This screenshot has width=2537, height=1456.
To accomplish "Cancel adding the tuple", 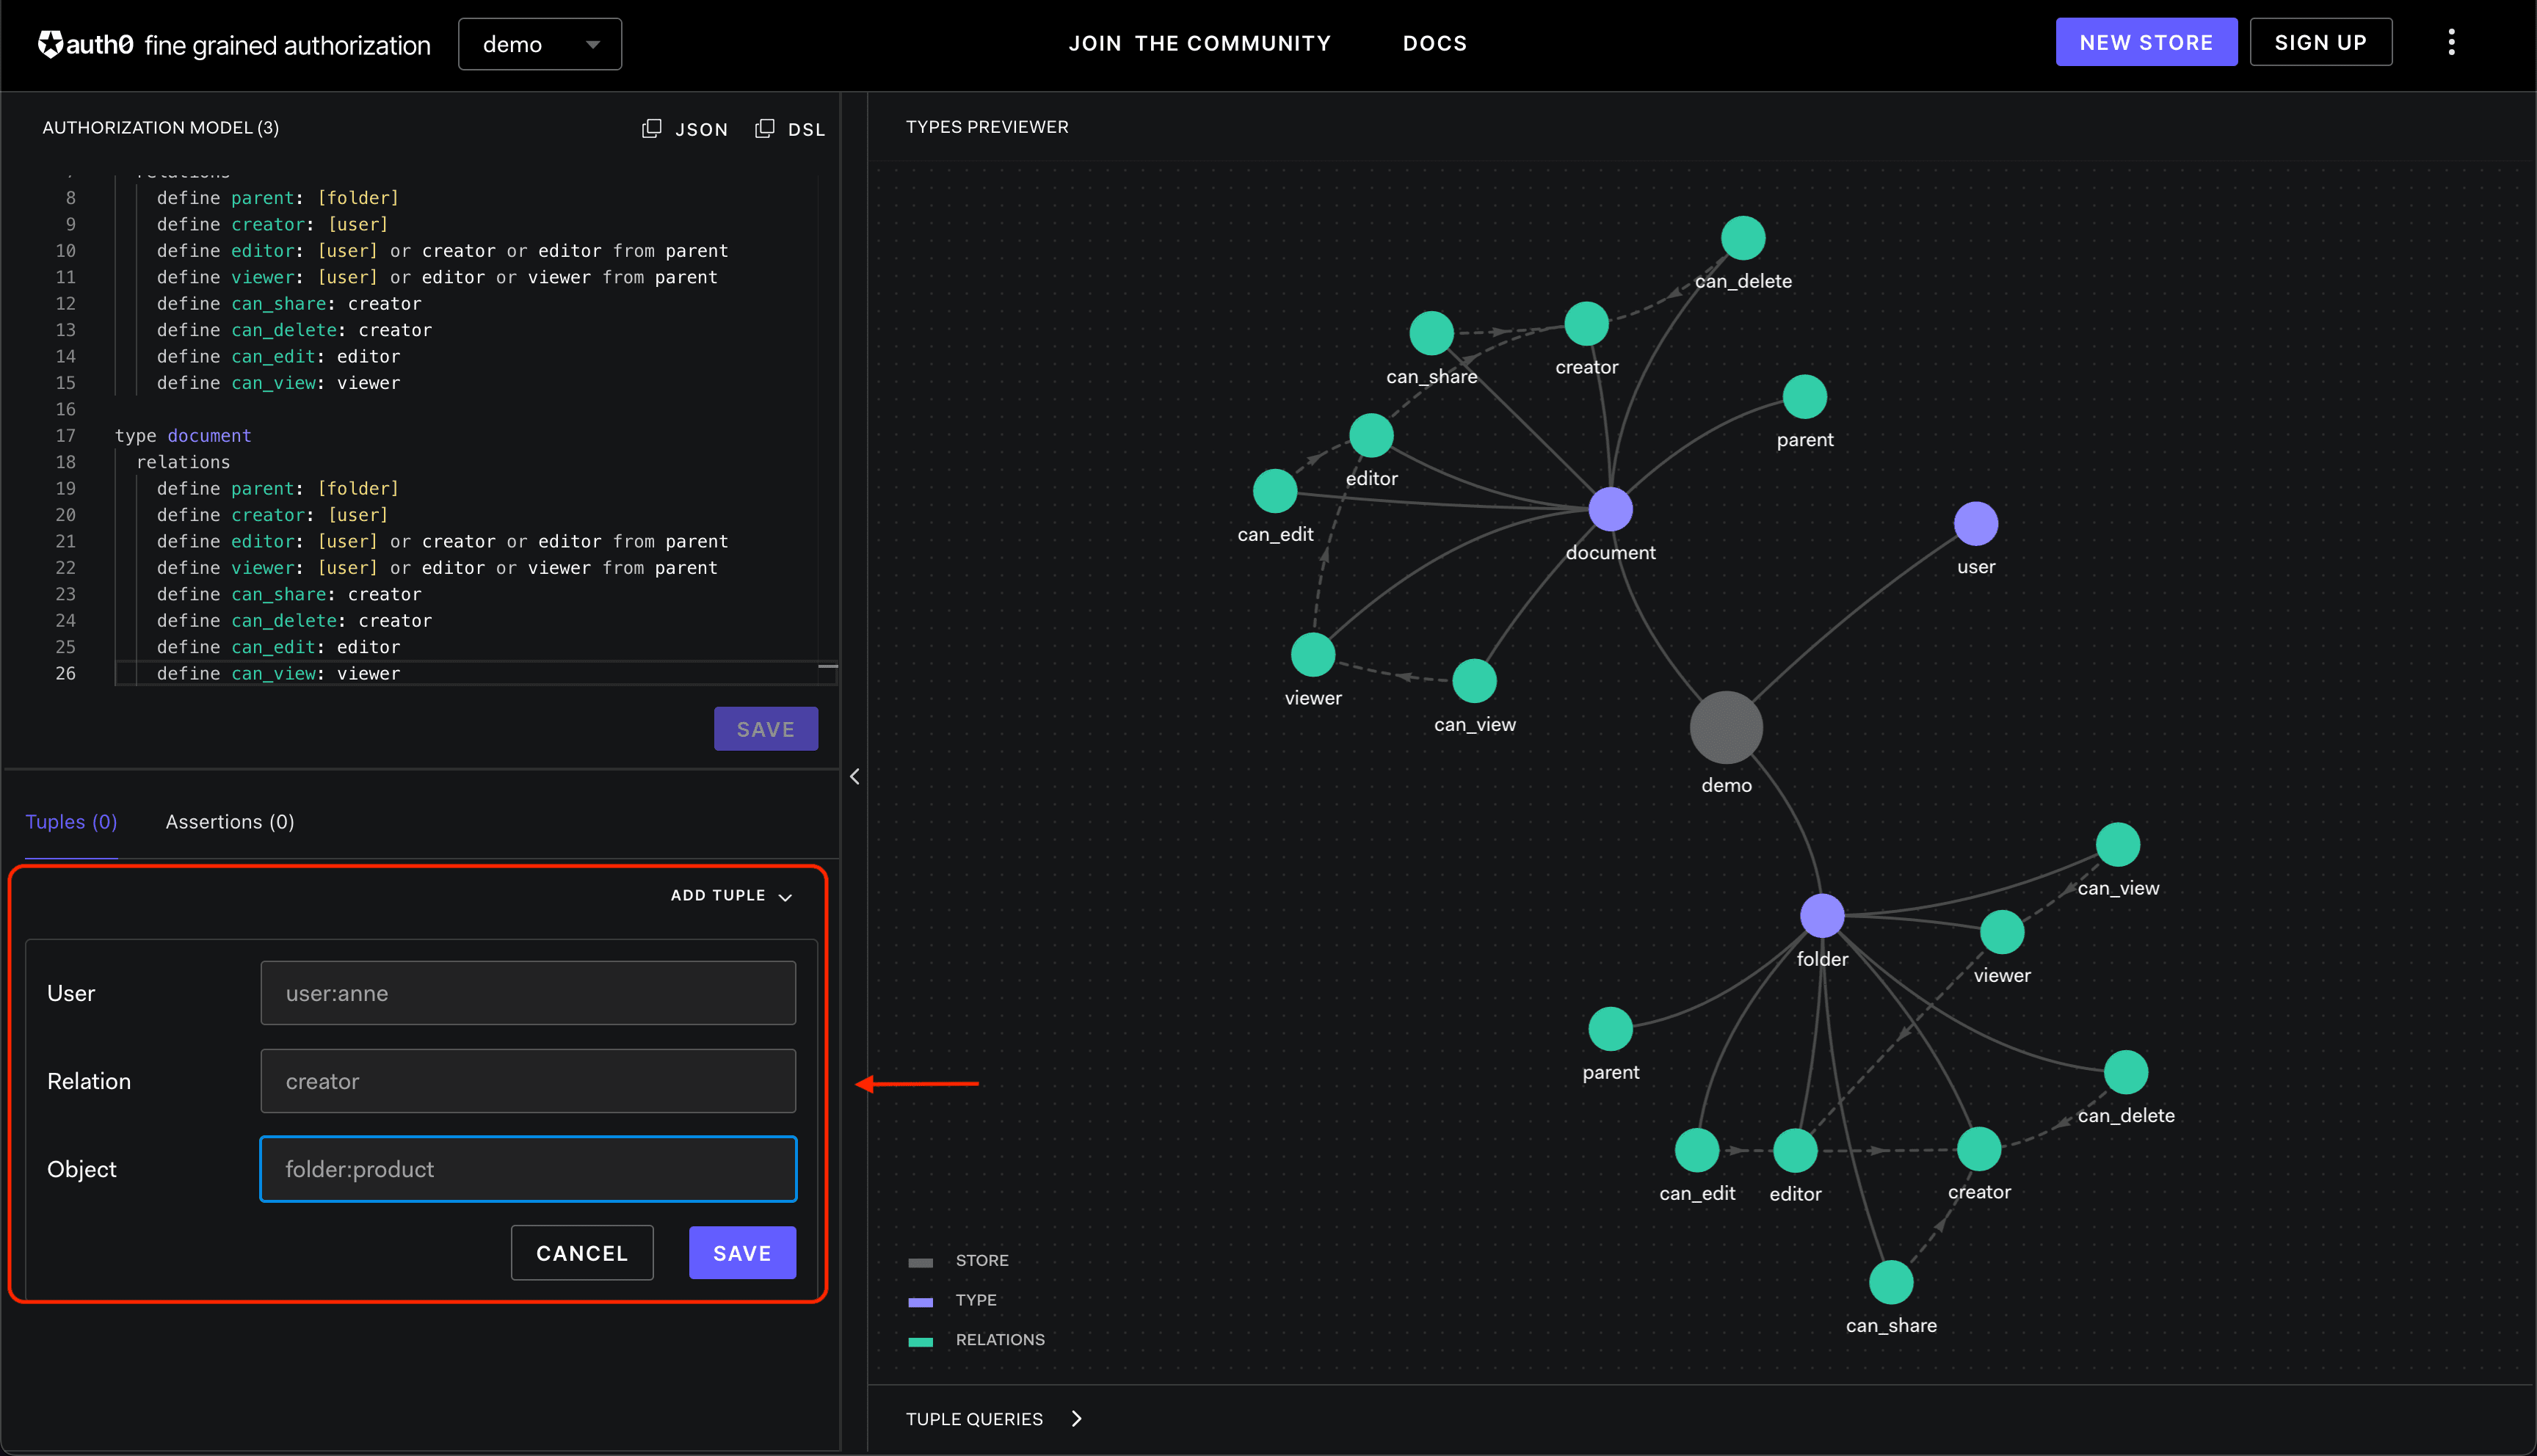I will [x=582, y=1253].
